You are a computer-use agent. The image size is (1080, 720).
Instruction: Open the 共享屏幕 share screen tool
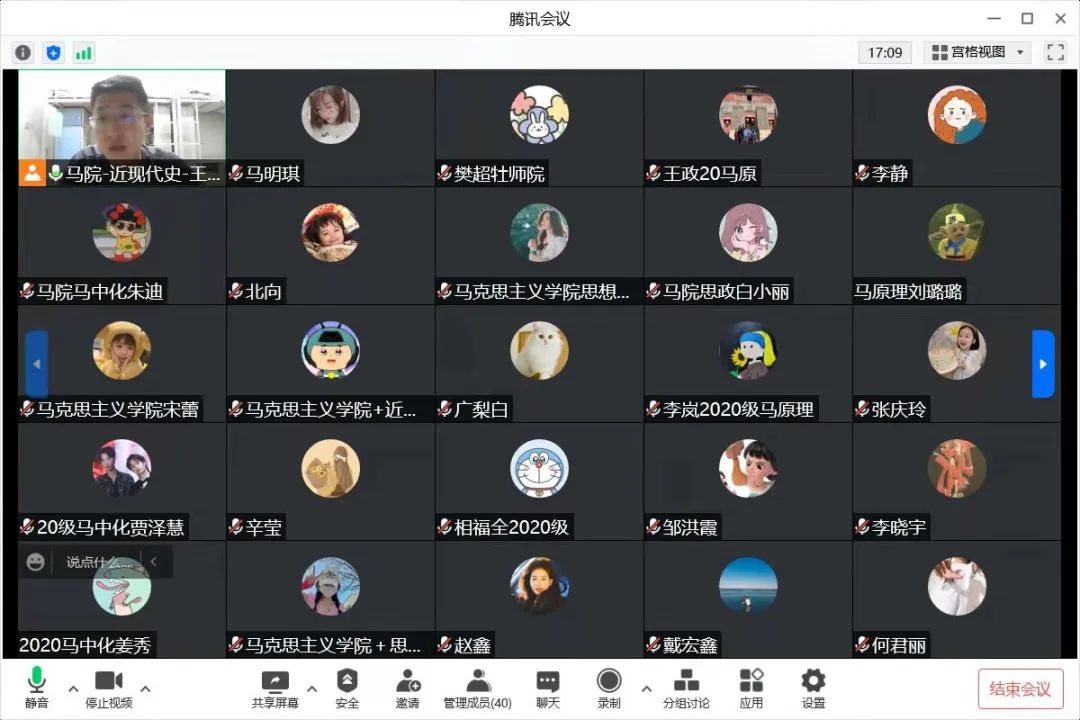pyautogui.click(x=275, y=688)
